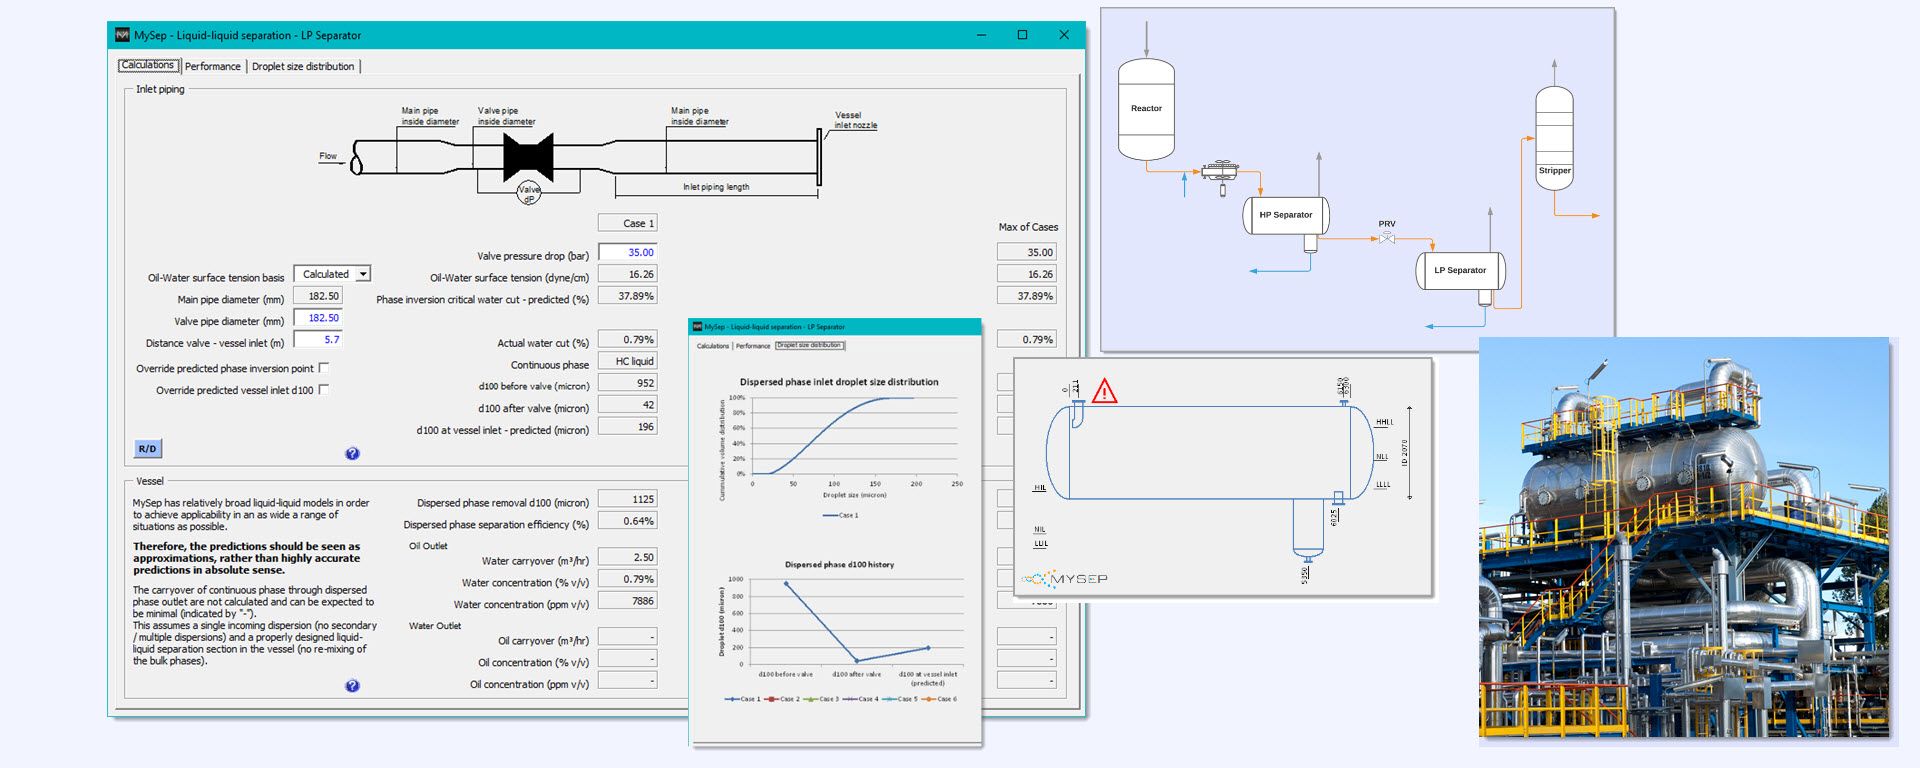The image size is (1920, 768).
Task: Edit Main pipe diameter field 182.50
Action: point(318,296)
